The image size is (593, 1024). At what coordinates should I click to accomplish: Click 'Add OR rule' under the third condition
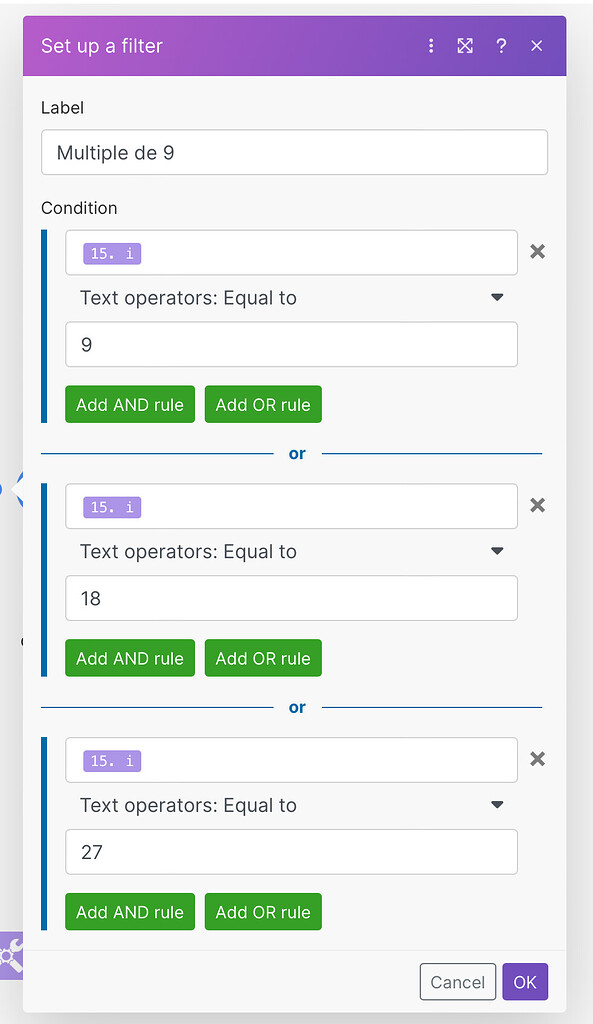pos(263,911)
